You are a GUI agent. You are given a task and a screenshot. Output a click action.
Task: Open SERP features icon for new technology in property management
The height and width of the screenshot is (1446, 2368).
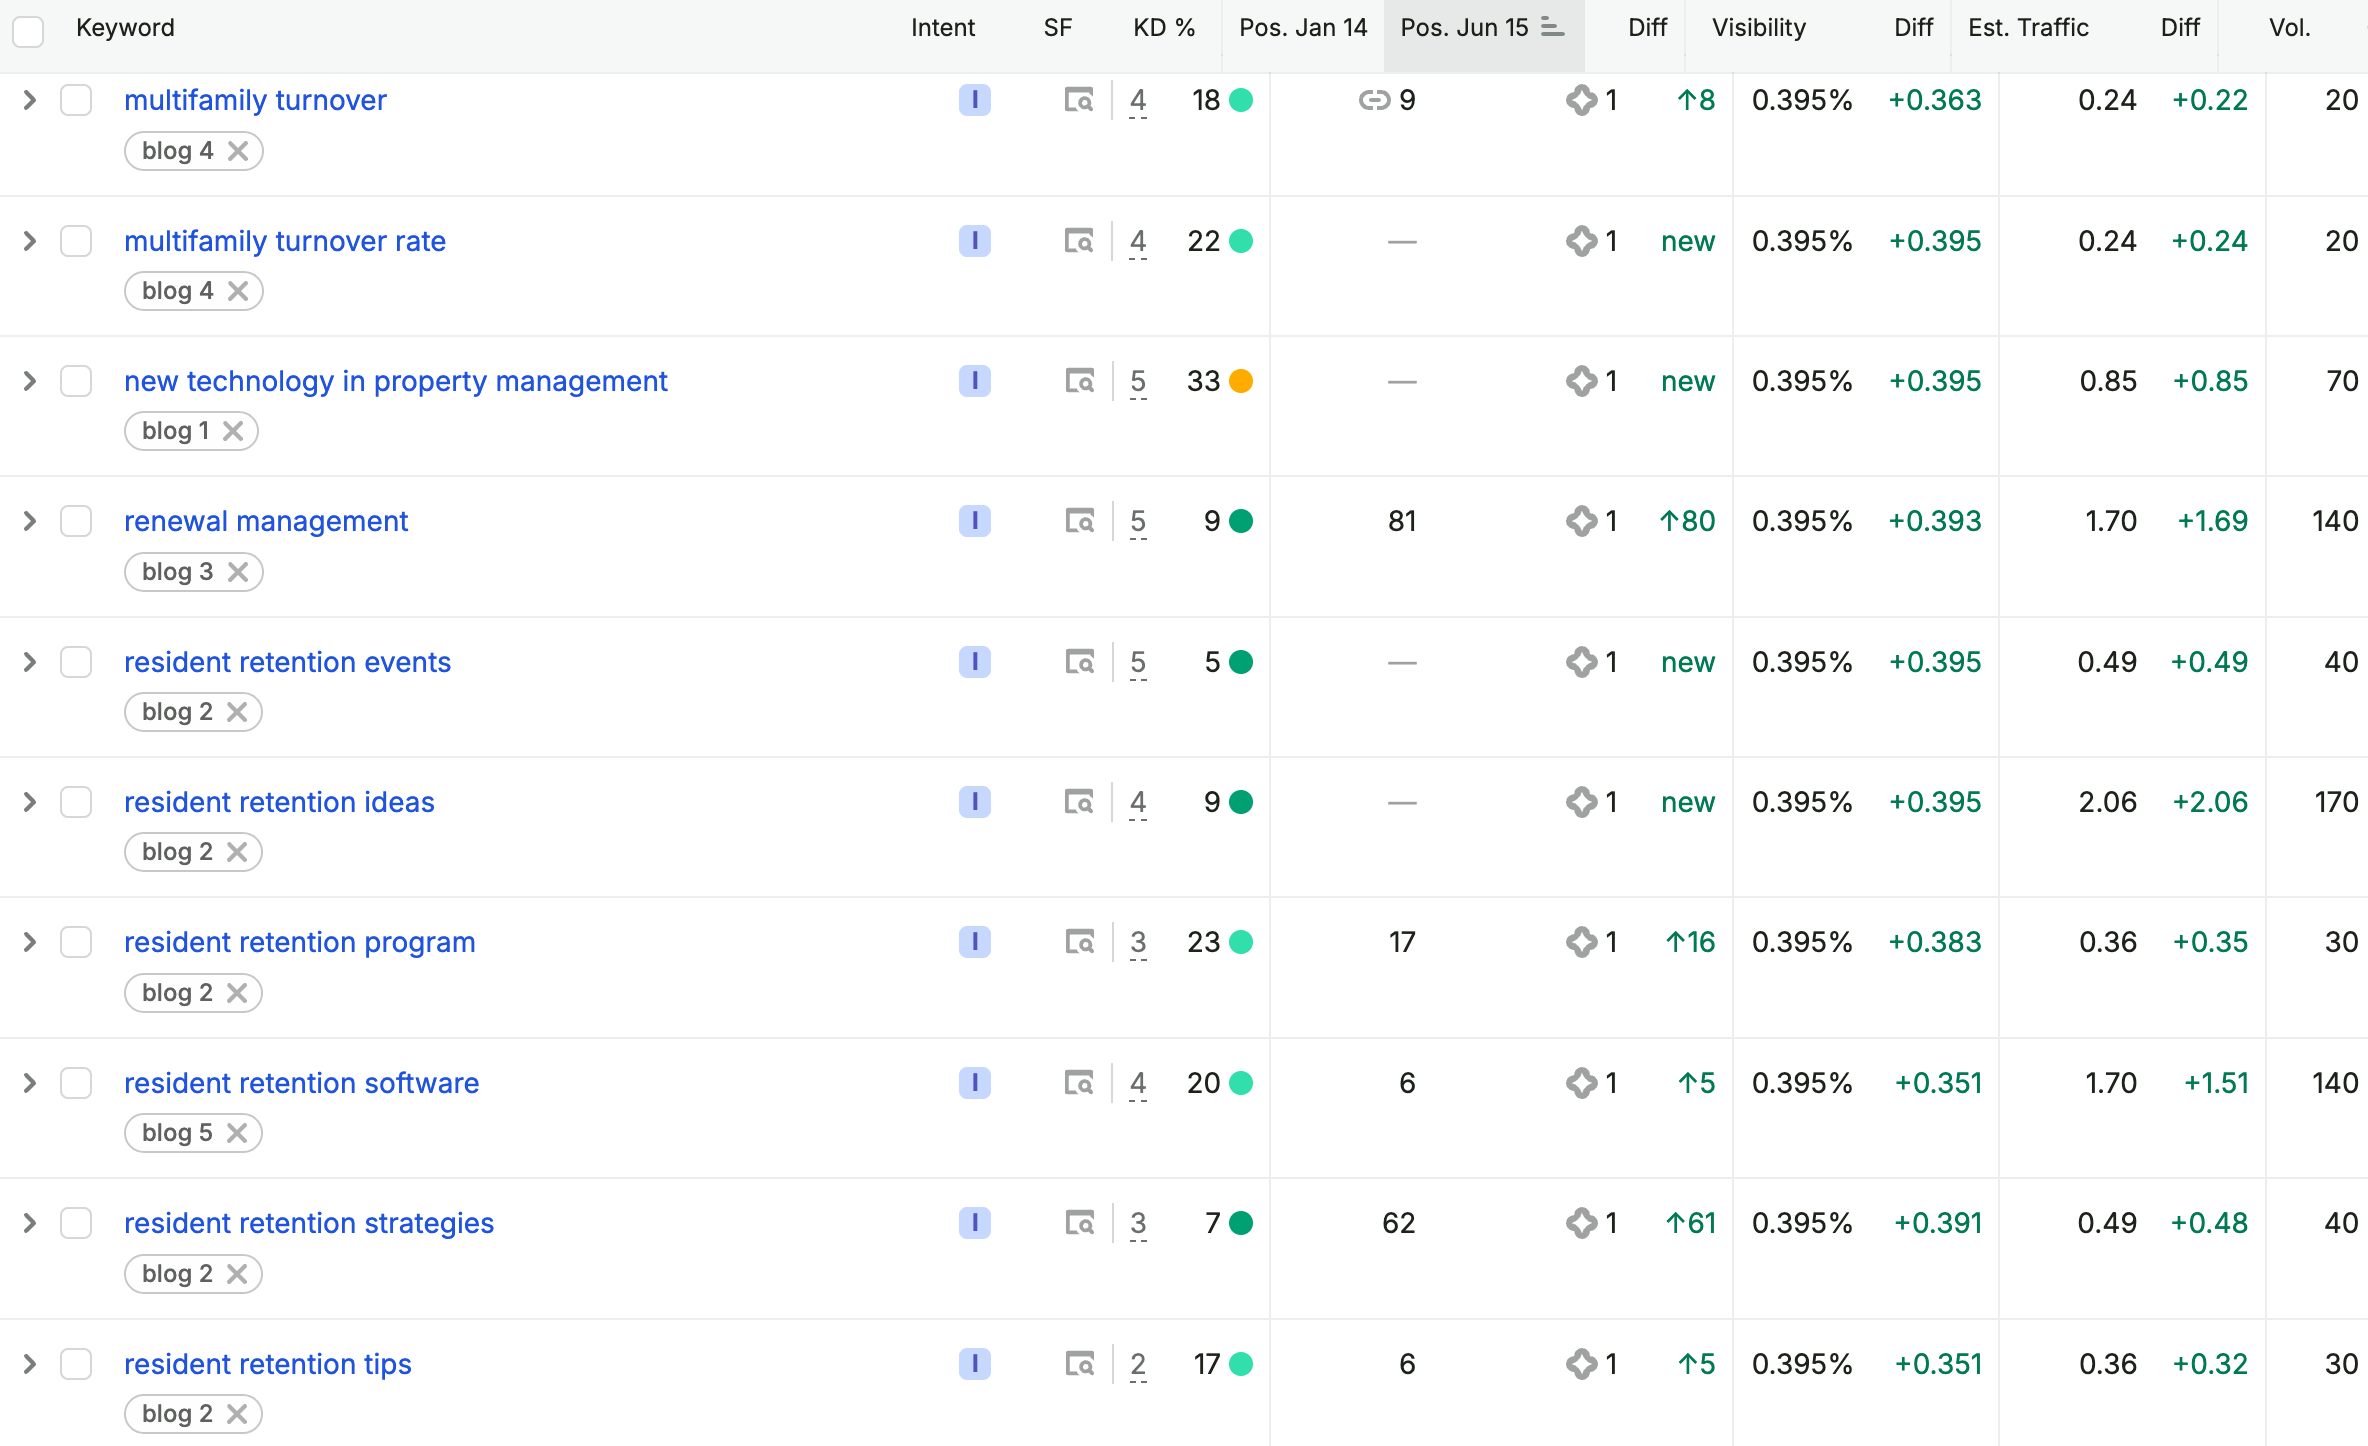click(x=1079, y=381)
